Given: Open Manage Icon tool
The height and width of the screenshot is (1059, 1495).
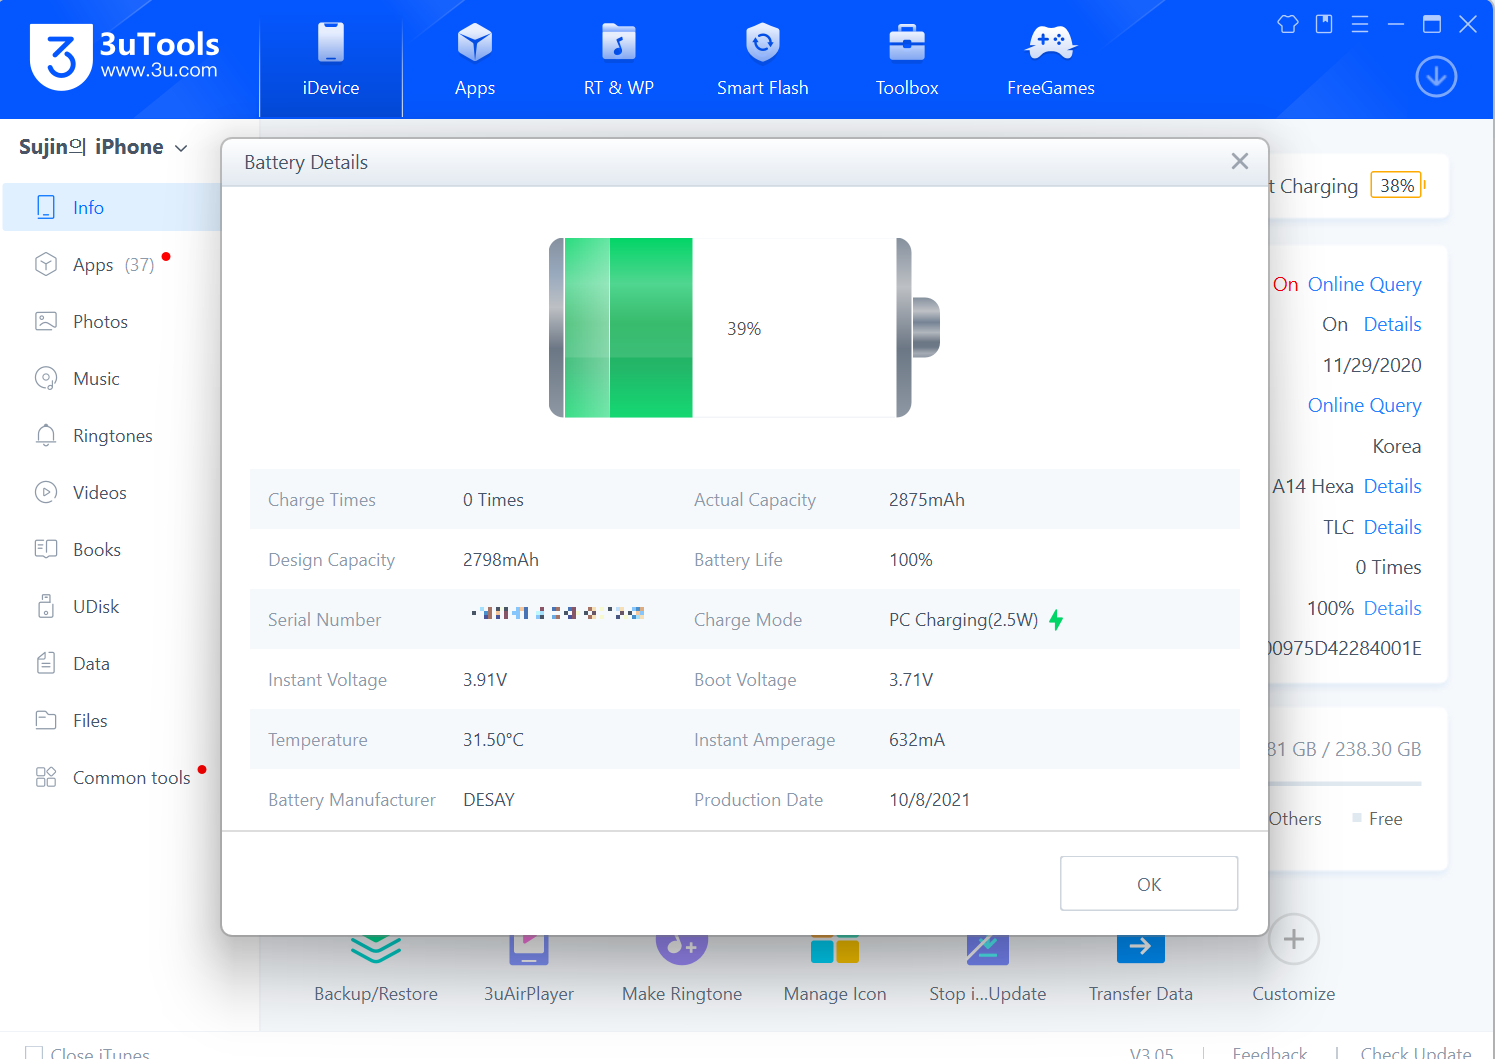Looking at the screenshot, I should (835, 968).
